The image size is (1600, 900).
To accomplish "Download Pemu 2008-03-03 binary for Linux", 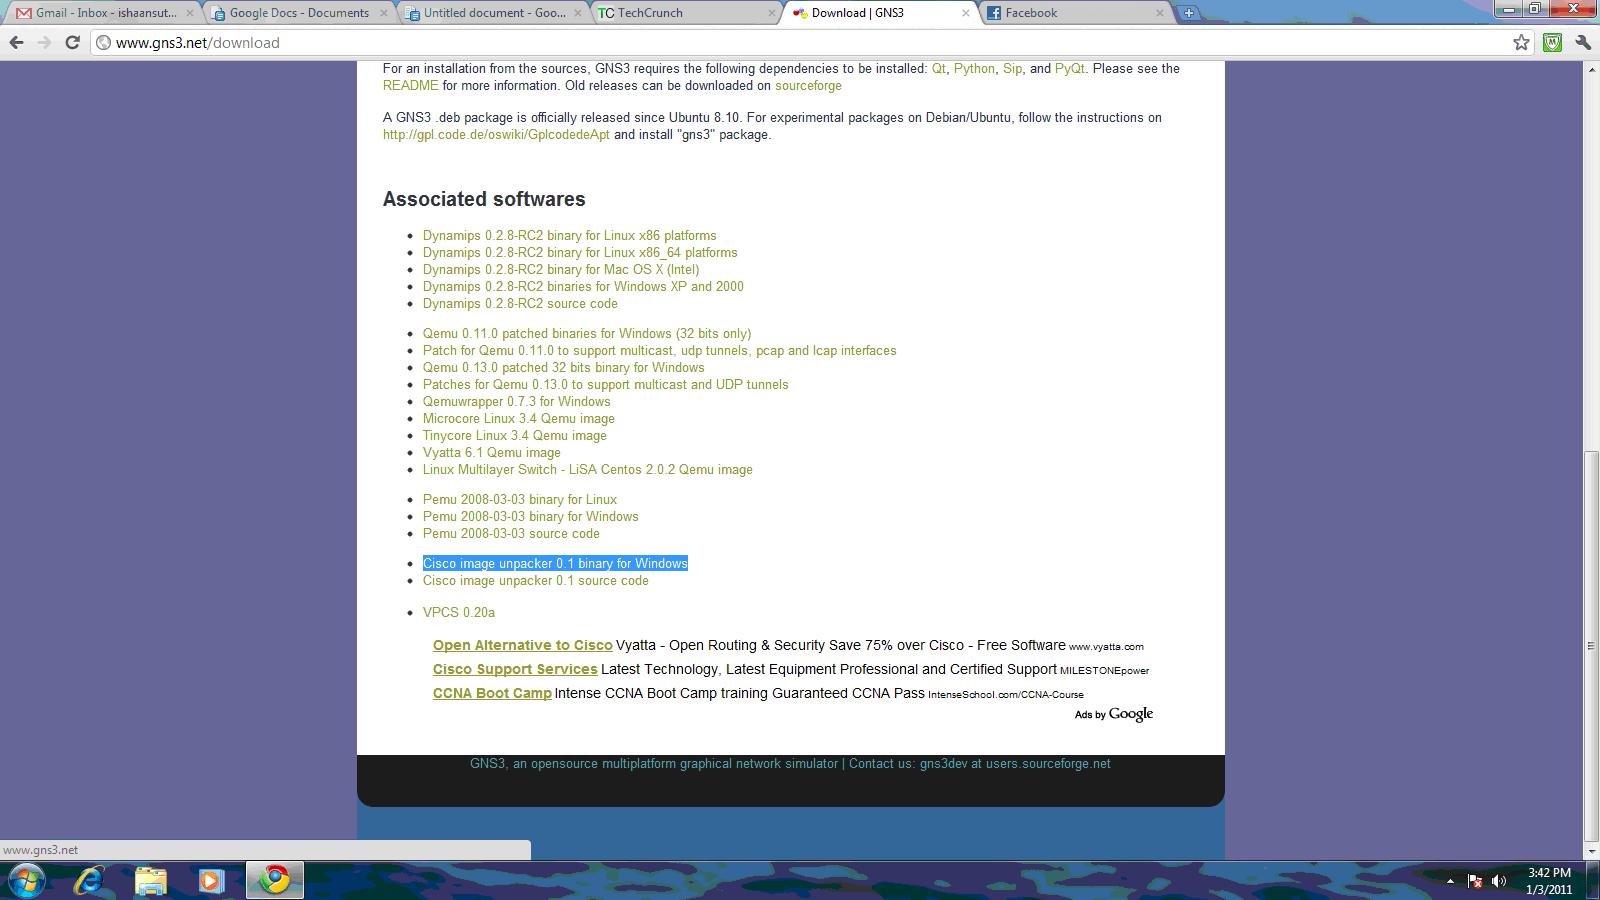I will 520,500.
